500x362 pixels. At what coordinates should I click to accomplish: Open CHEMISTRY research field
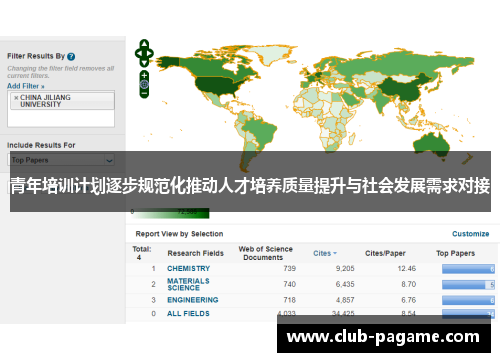[x=188, y=268]
